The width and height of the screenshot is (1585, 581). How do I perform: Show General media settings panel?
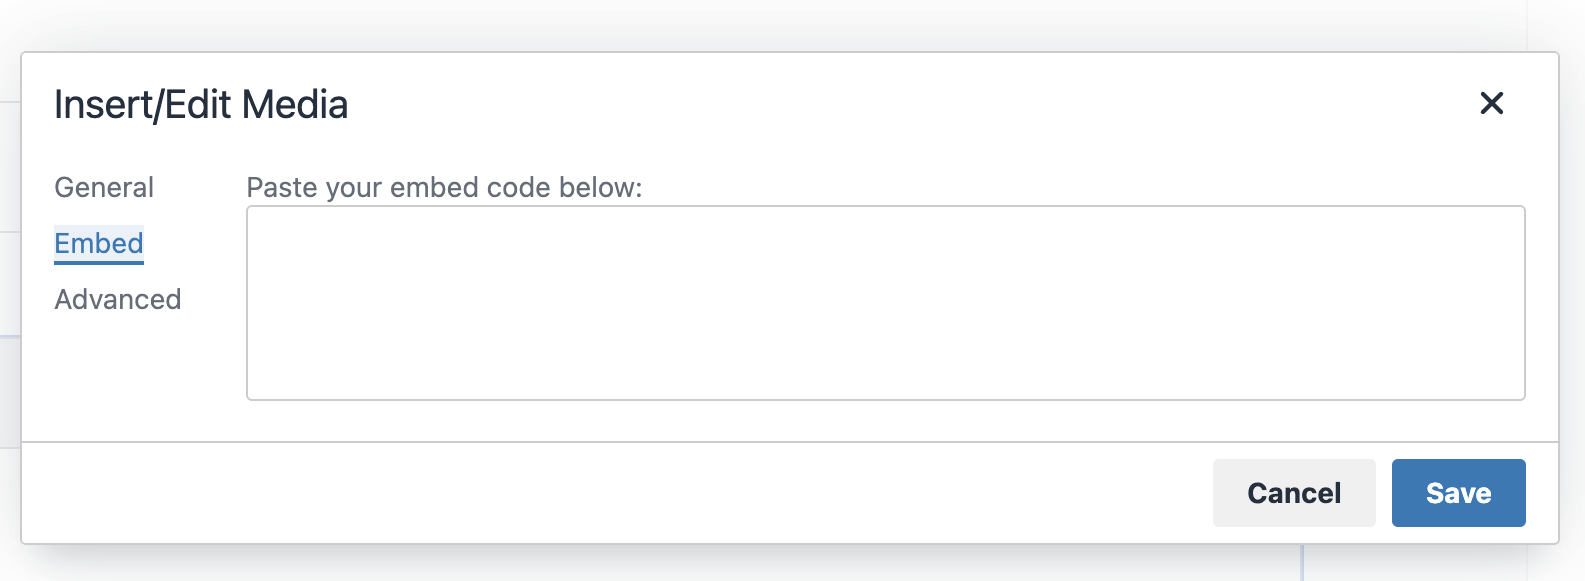[x=104, y=187]
